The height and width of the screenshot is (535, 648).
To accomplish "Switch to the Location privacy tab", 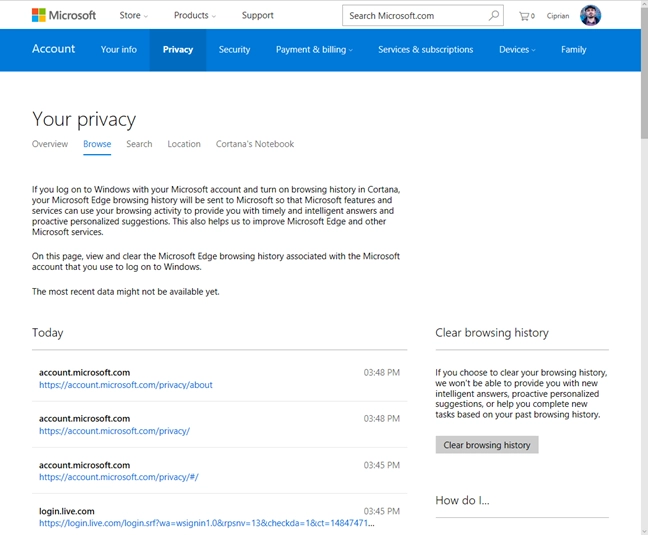I will pyautogui.click(x=184, y=144).
